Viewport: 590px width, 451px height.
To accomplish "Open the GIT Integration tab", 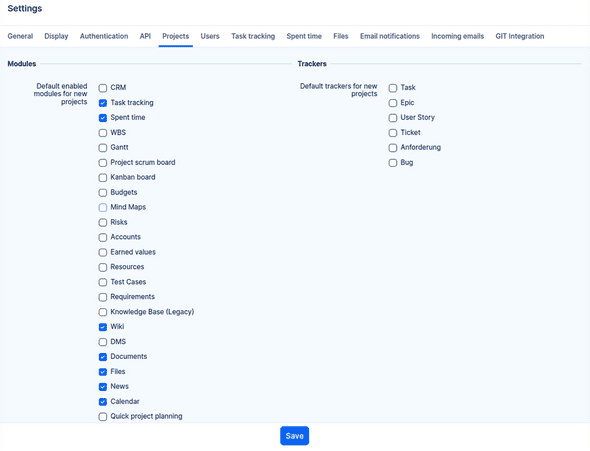I will tap(520, 36).
